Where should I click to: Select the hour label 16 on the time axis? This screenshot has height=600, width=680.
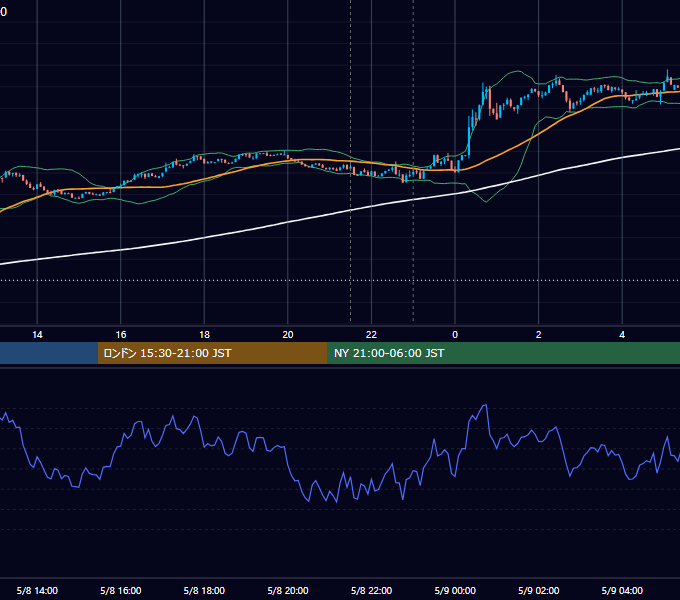(121, 335)
